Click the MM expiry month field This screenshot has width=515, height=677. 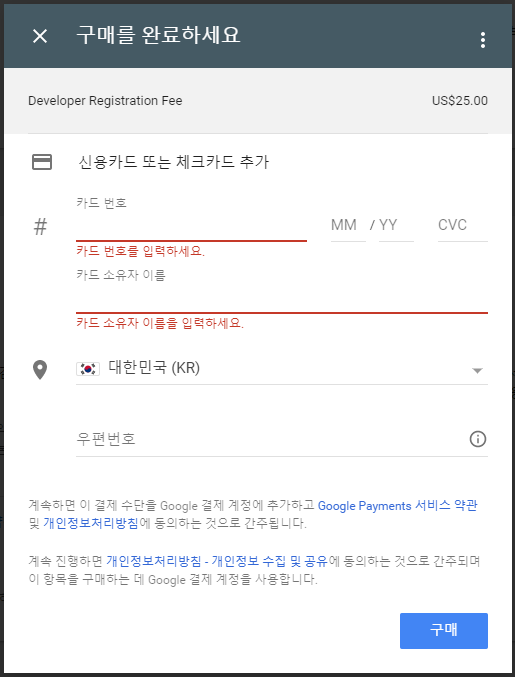coord(348,225)
